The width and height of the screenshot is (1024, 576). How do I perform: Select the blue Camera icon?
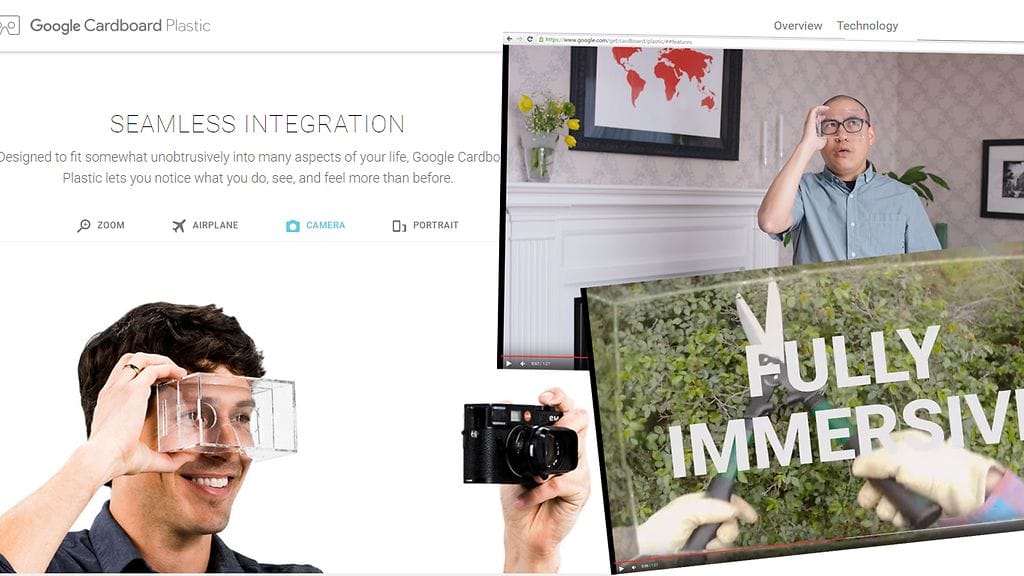coord(293,226)
